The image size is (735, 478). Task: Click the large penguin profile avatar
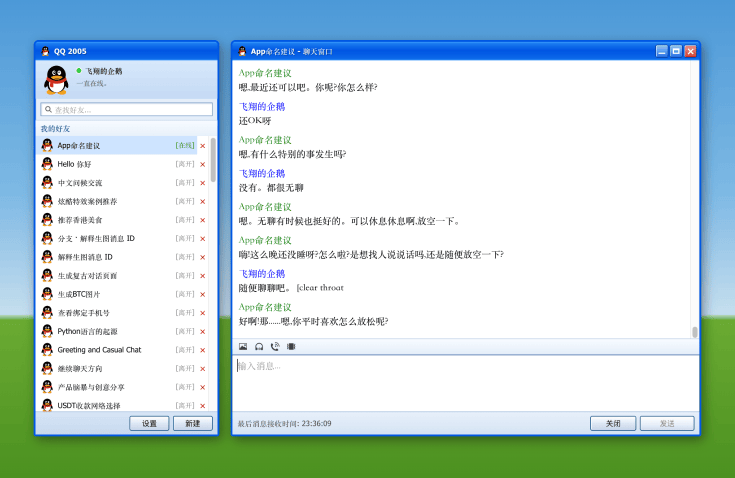[56, 80]
